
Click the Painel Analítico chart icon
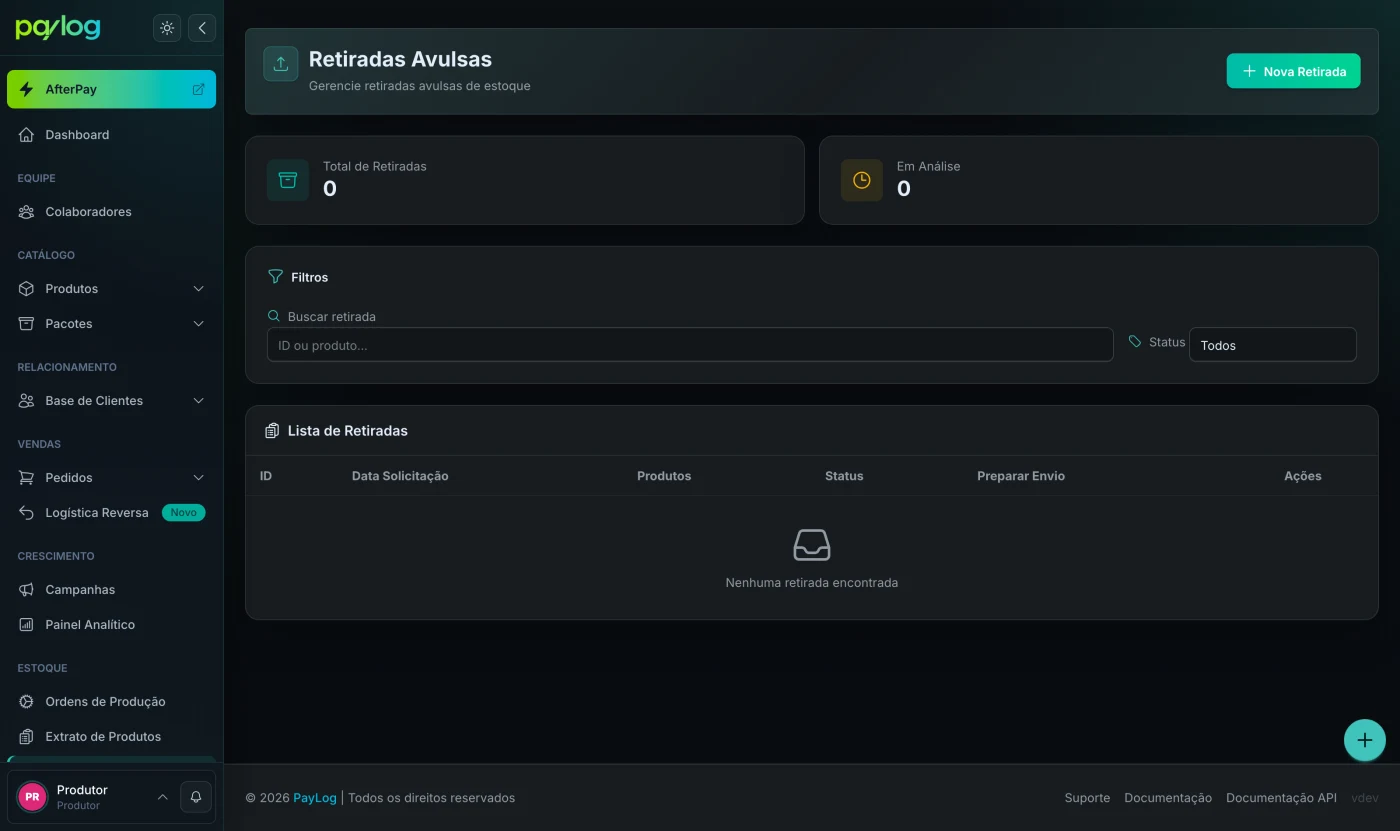(x=27, y=625)
